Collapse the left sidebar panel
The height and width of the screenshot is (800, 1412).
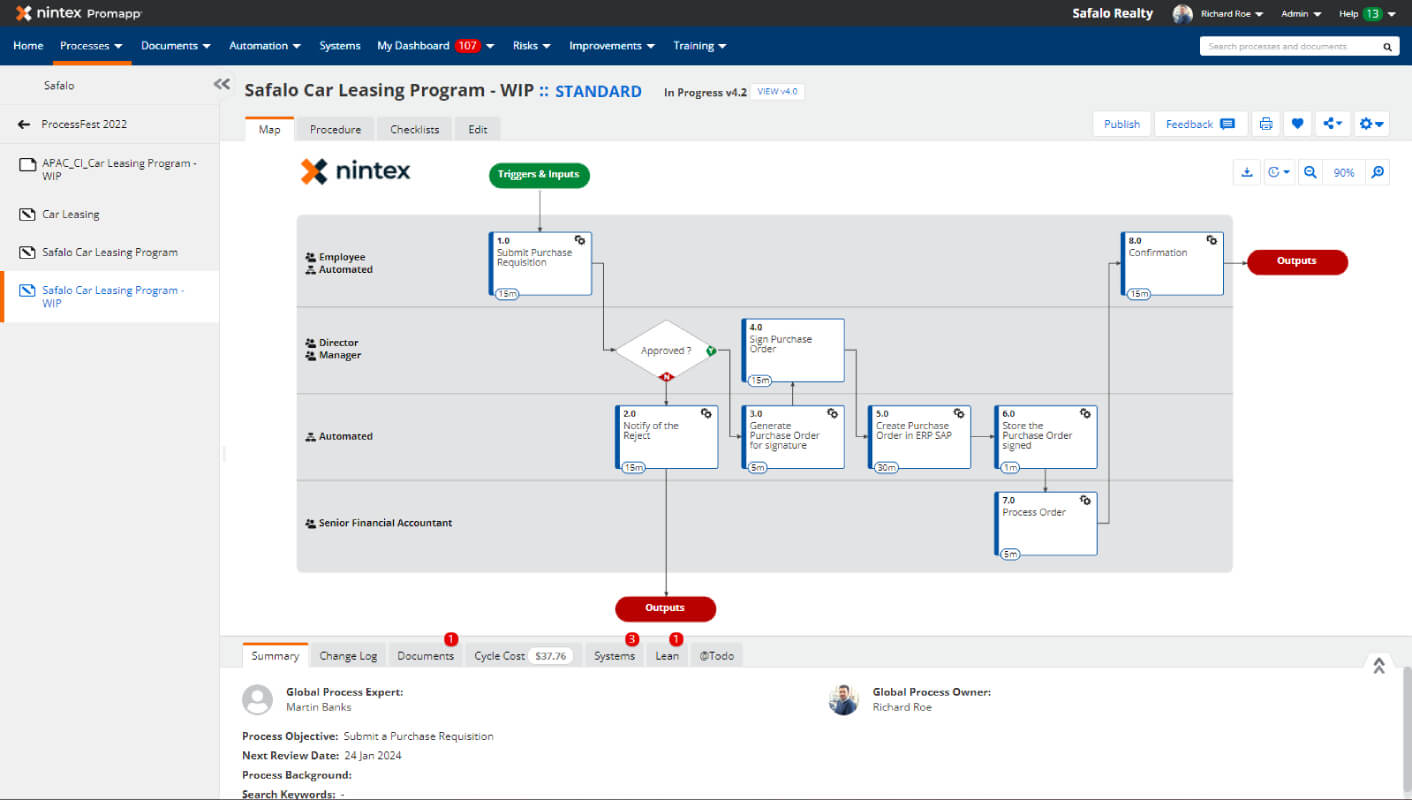[x=222, y=85]
